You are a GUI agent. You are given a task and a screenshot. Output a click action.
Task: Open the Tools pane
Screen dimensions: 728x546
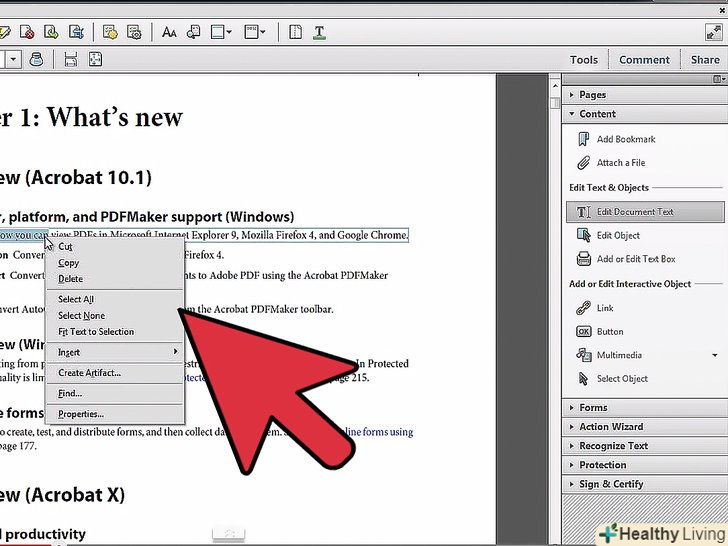click(584, 60)
